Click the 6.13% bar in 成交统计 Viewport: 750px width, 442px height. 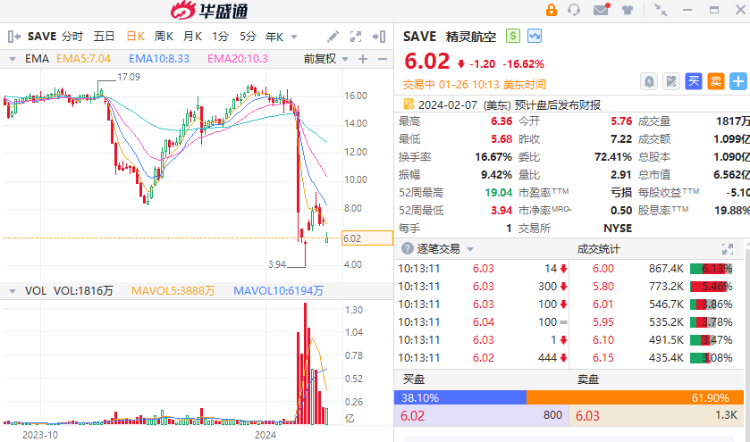click(711, 268)
